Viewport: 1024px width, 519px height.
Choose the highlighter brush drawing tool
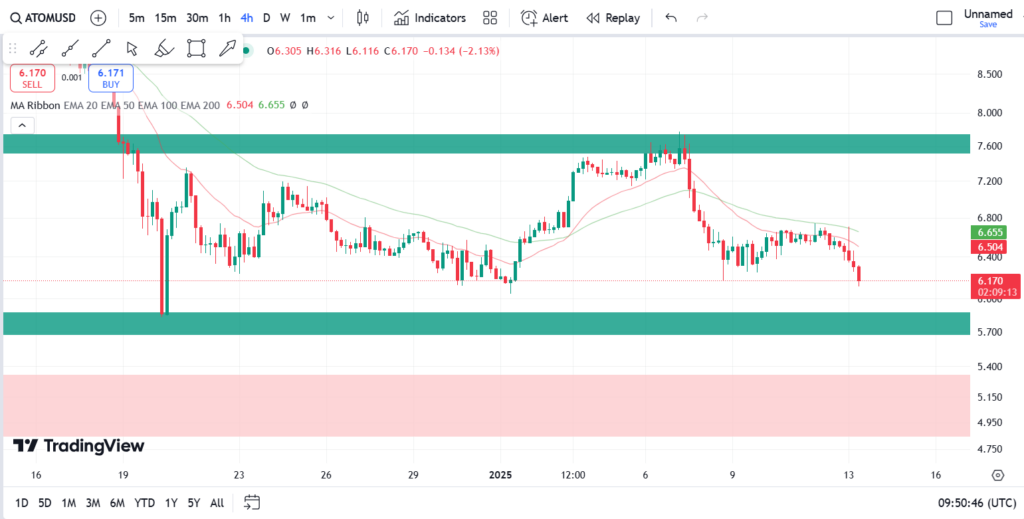tap(164, 47)
